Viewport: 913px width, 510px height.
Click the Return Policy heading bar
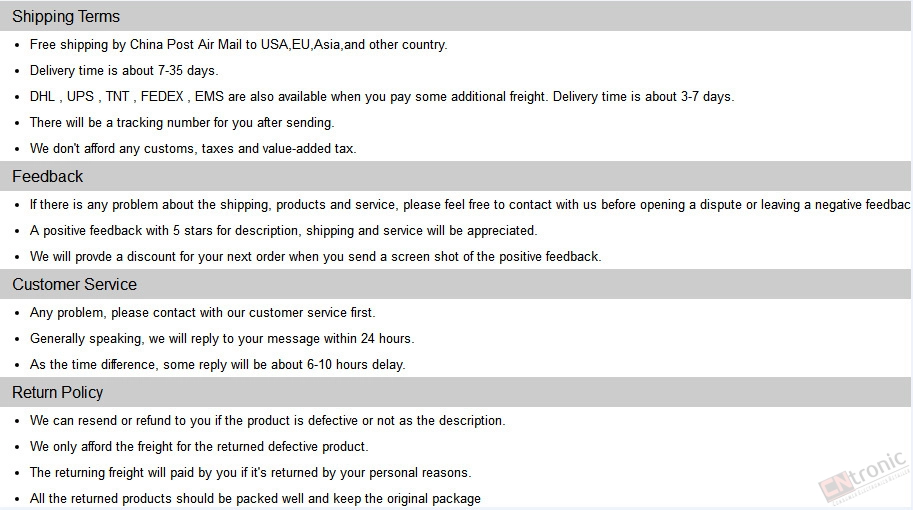456,392
